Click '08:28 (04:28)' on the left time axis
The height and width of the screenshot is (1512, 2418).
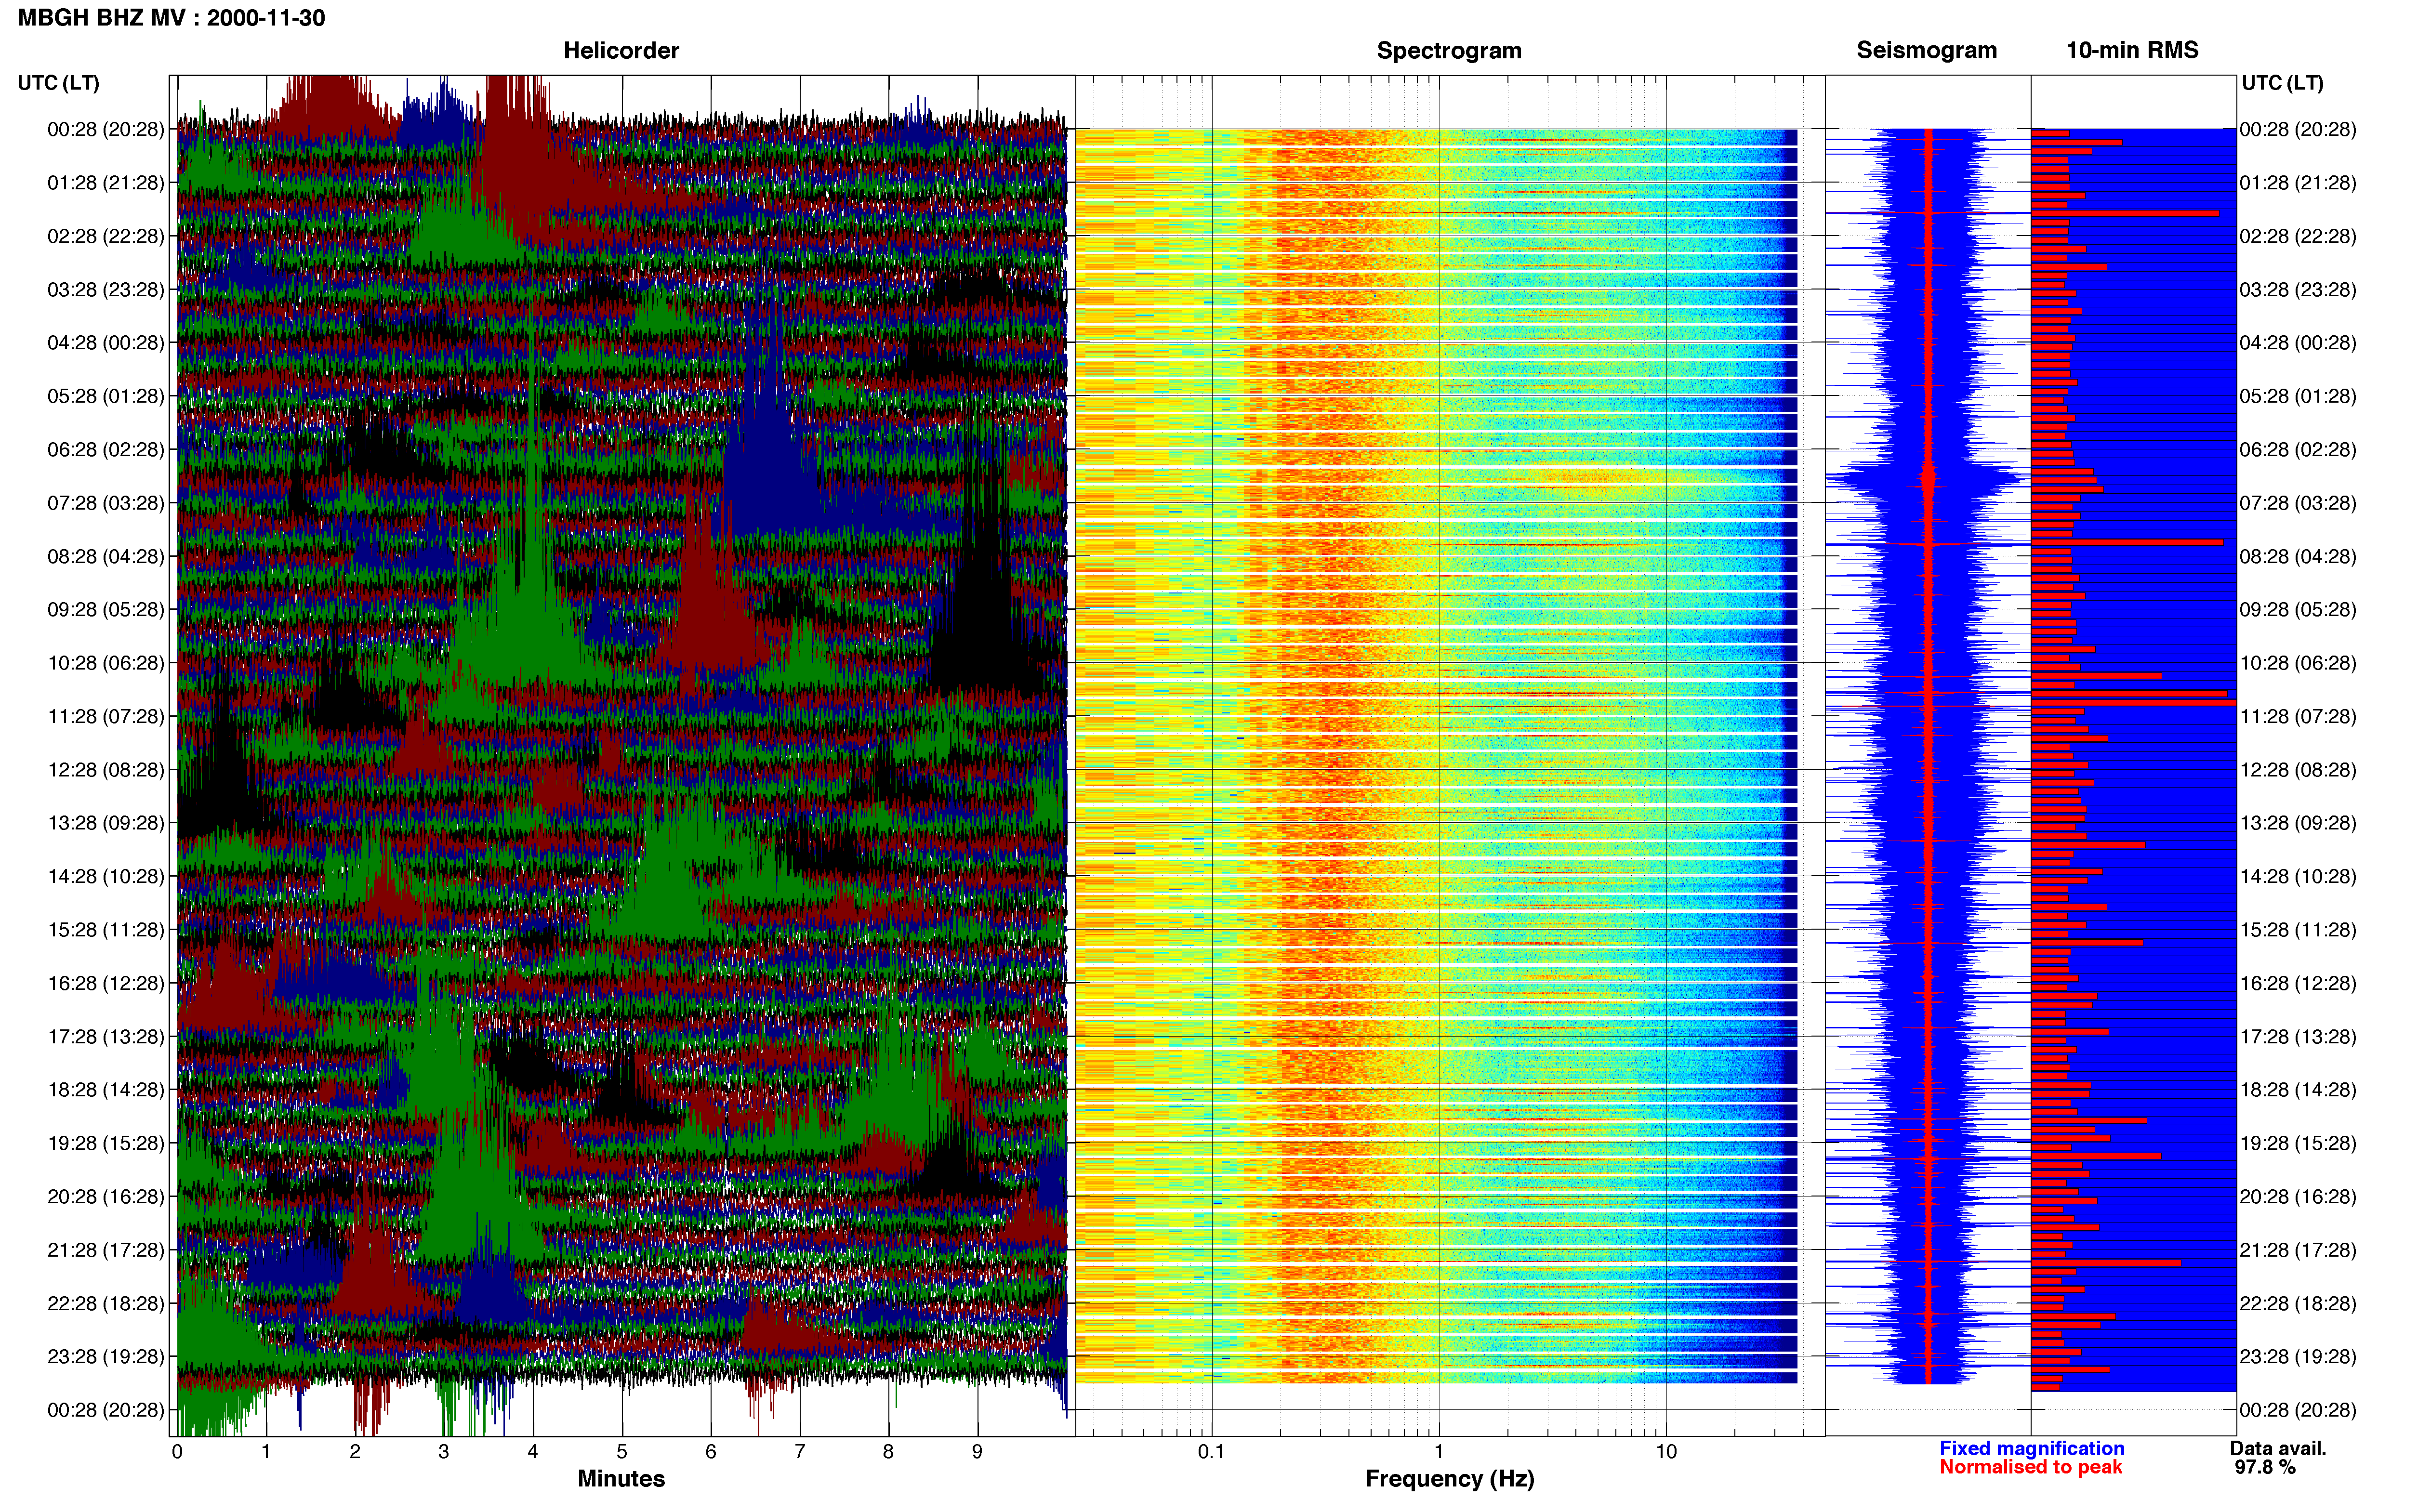click(106, 556)
